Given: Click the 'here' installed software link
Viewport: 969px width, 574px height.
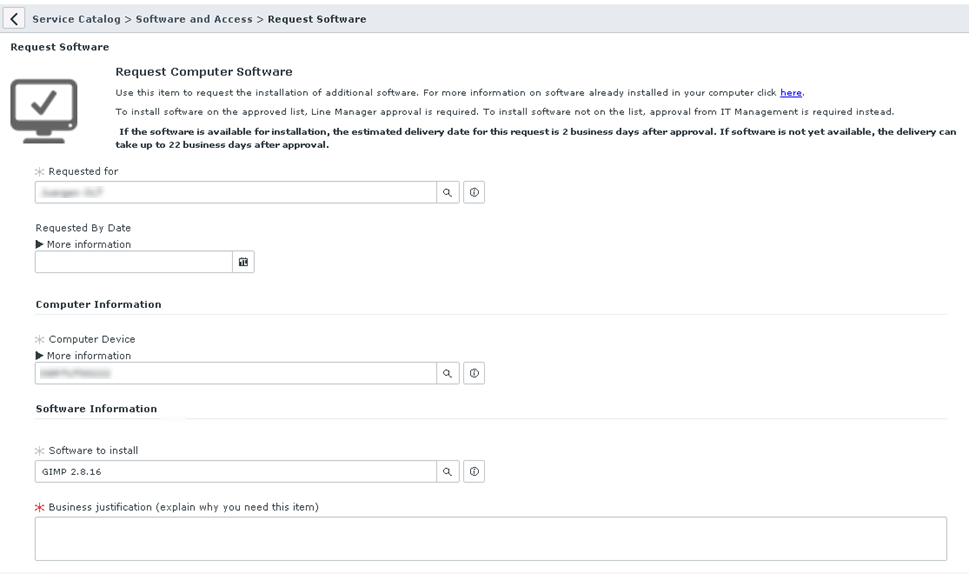Looking at the screenshot, I should tap(791, 93).
